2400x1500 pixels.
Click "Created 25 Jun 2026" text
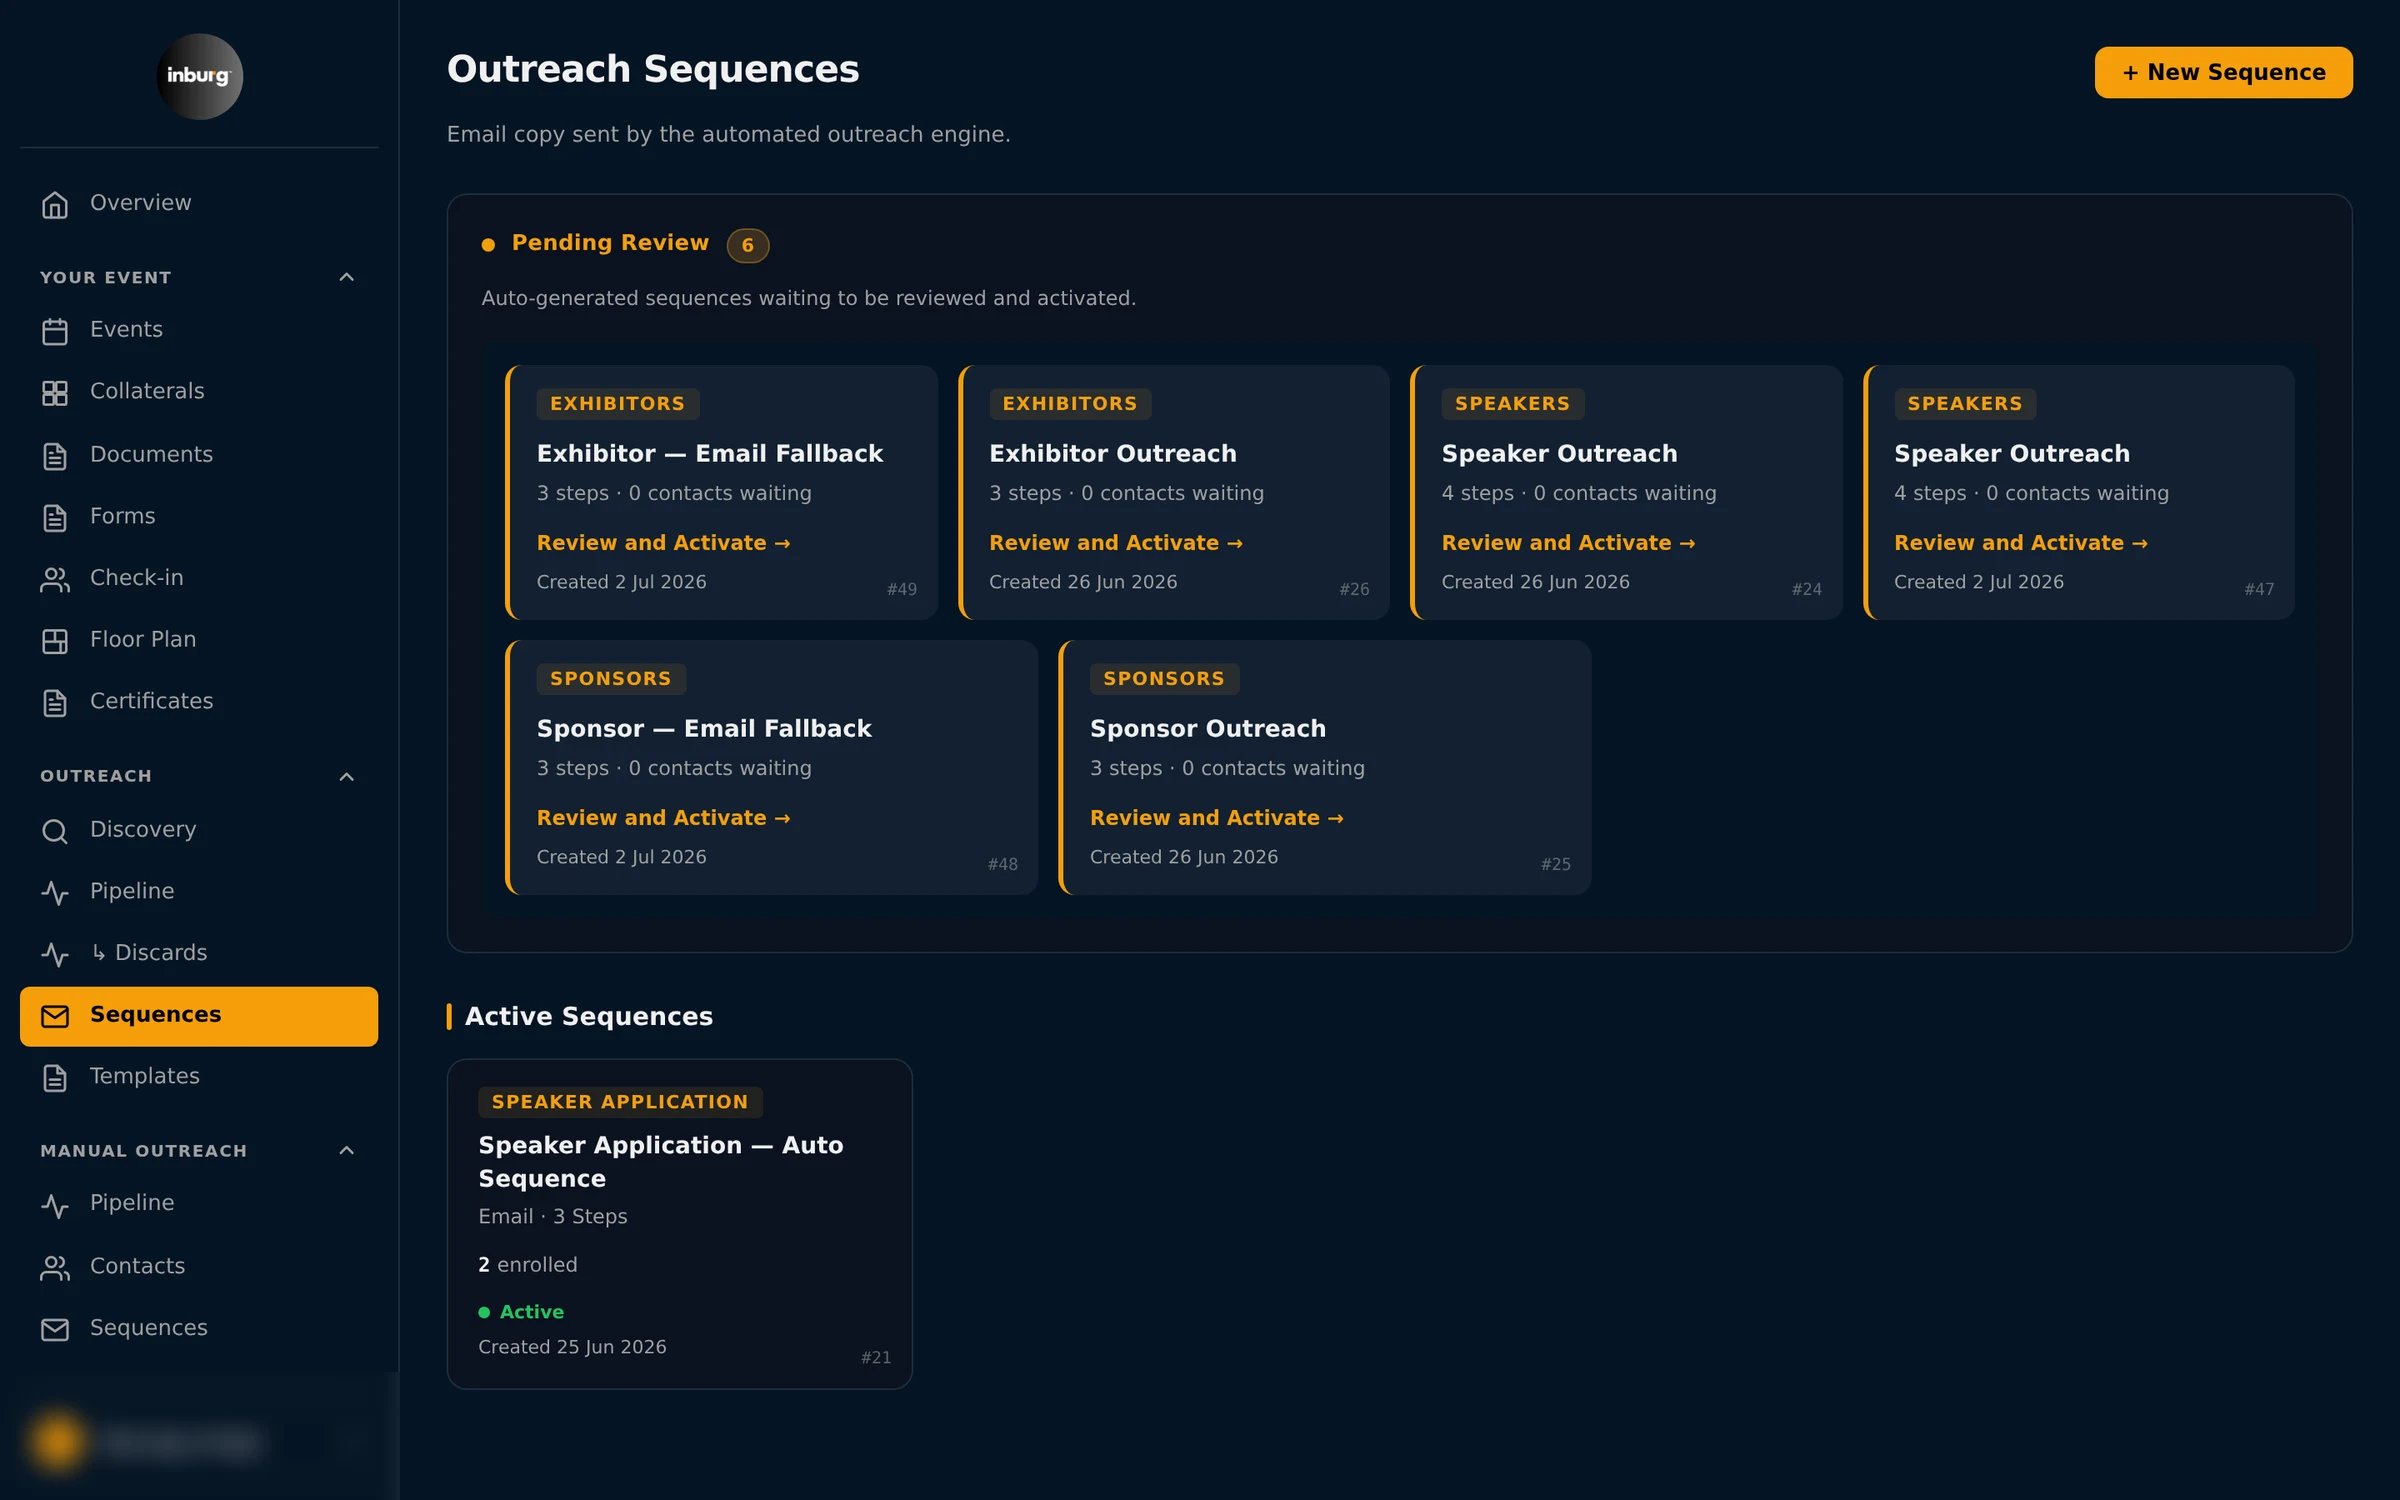(572, 1346)
